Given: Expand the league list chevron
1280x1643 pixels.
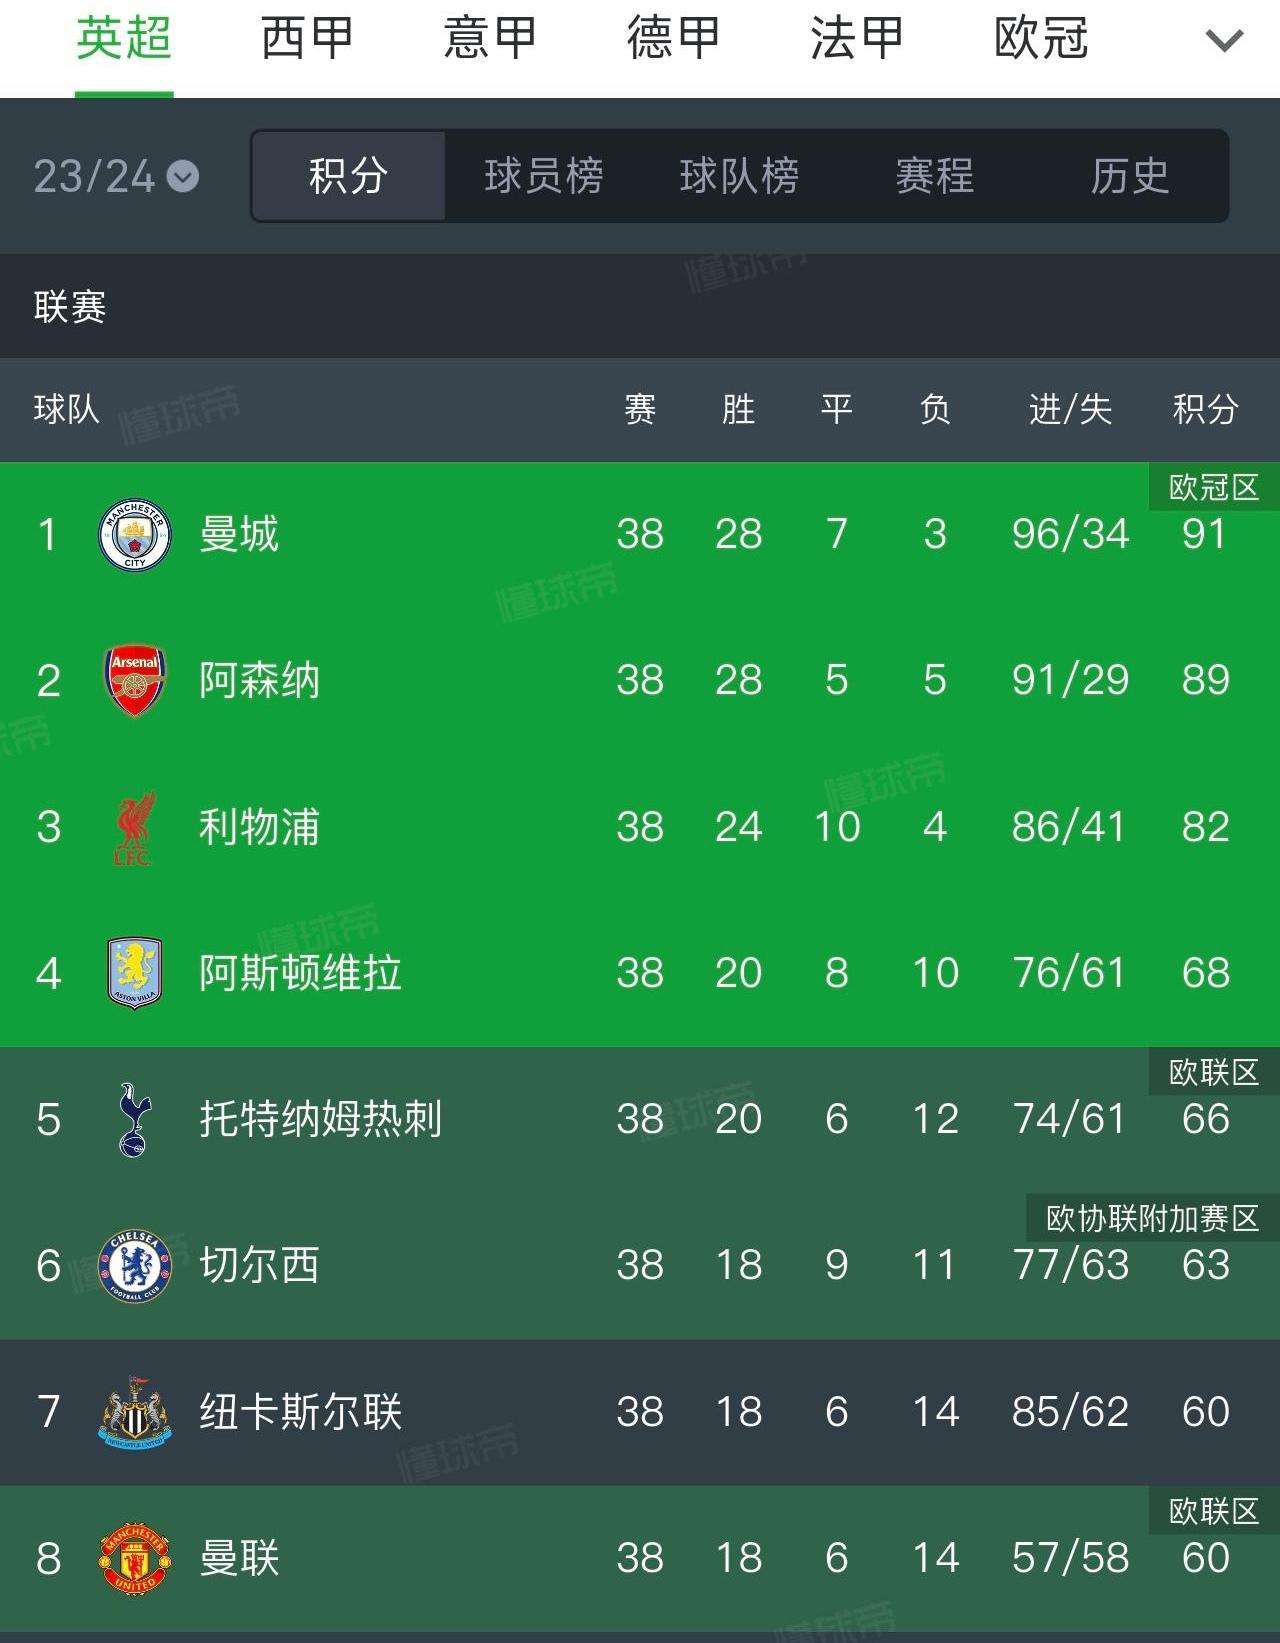Looking at the screenshot, I should point(1224,41).
